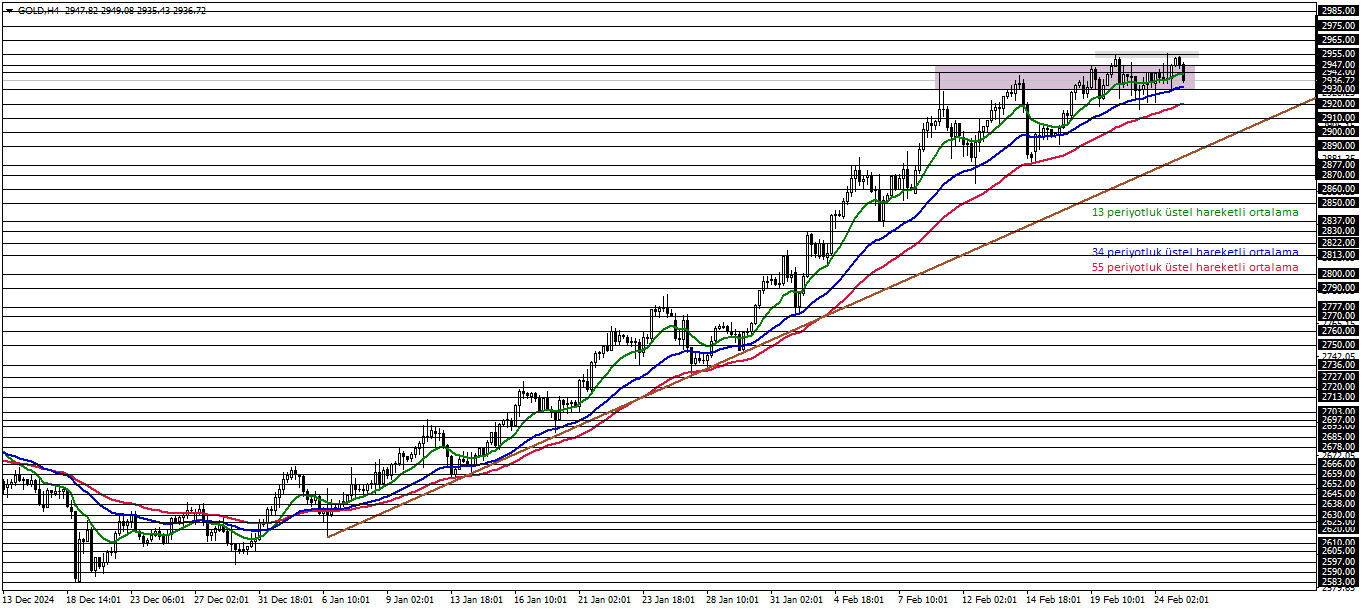
Task: Click the 2597.00 price level label
Action: pos(1337,562)
